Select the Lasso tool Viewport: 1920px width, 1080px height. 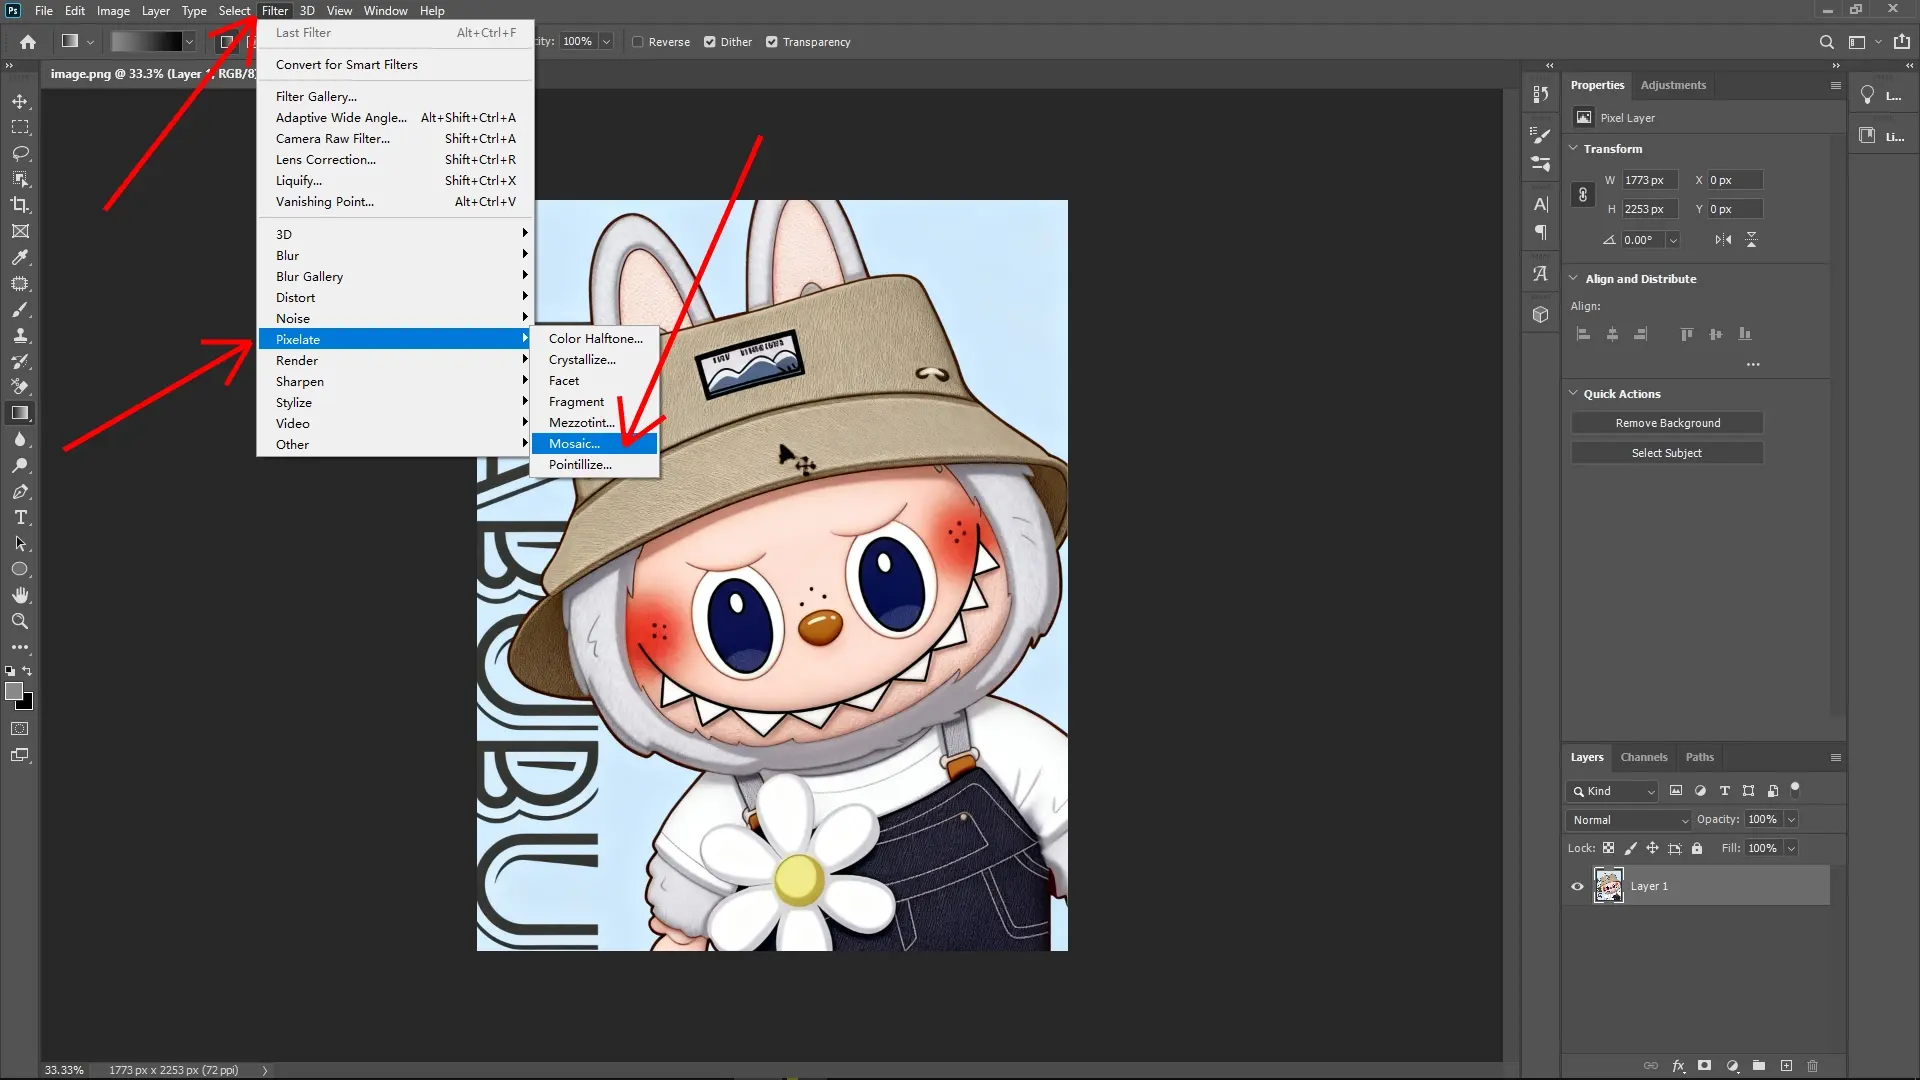pyautogui.click(x=20, y=153)
